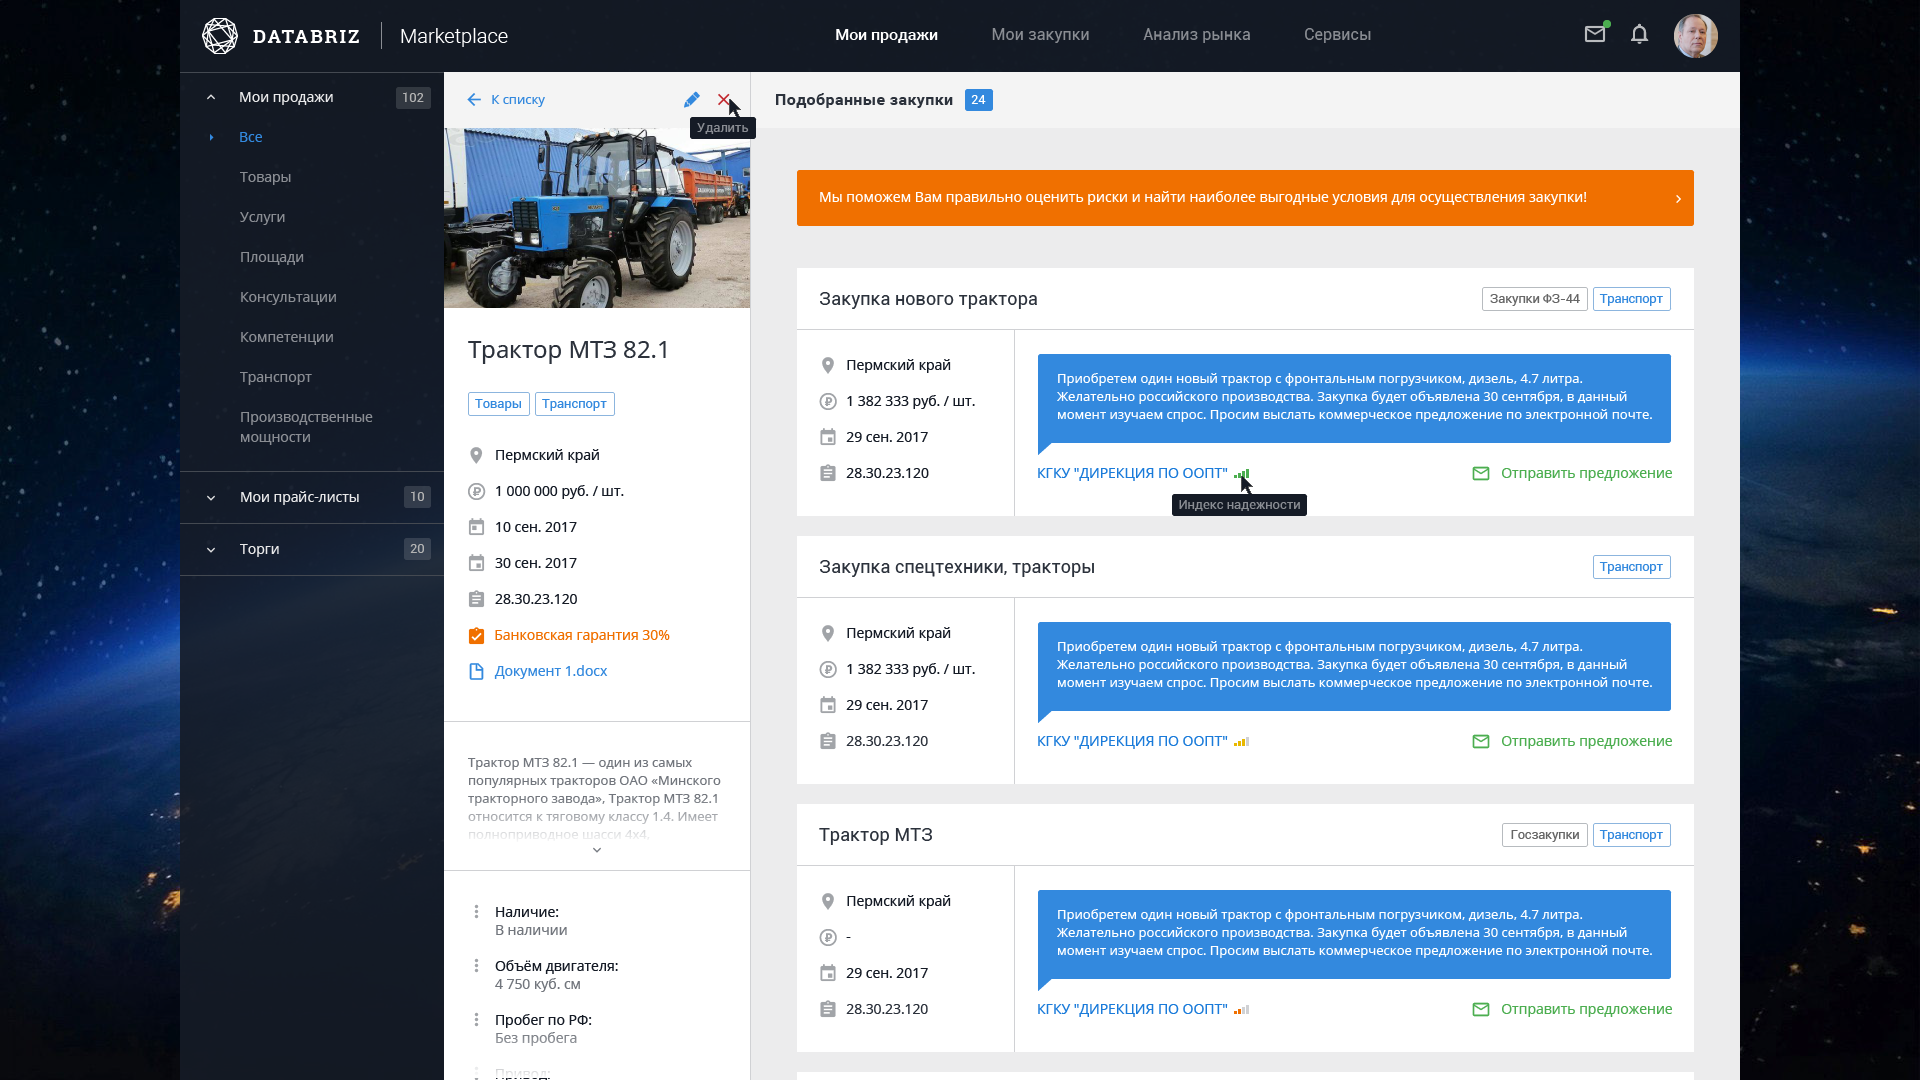Click envelope icon in Закупка спецтехники card
Viewport: 1920px width, 1080px height.
pyautogui.click(x=1481, y=741)
